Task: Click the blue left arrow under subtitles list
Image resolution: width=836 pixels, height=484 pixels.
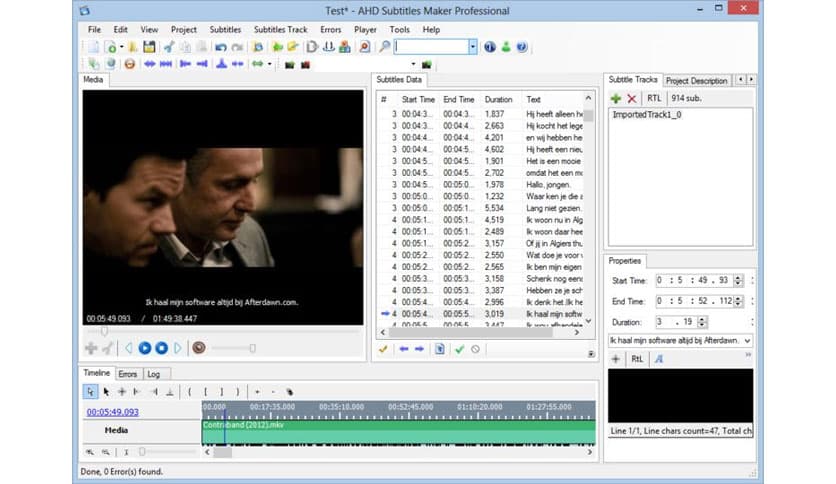Action: tap(404, 349)
